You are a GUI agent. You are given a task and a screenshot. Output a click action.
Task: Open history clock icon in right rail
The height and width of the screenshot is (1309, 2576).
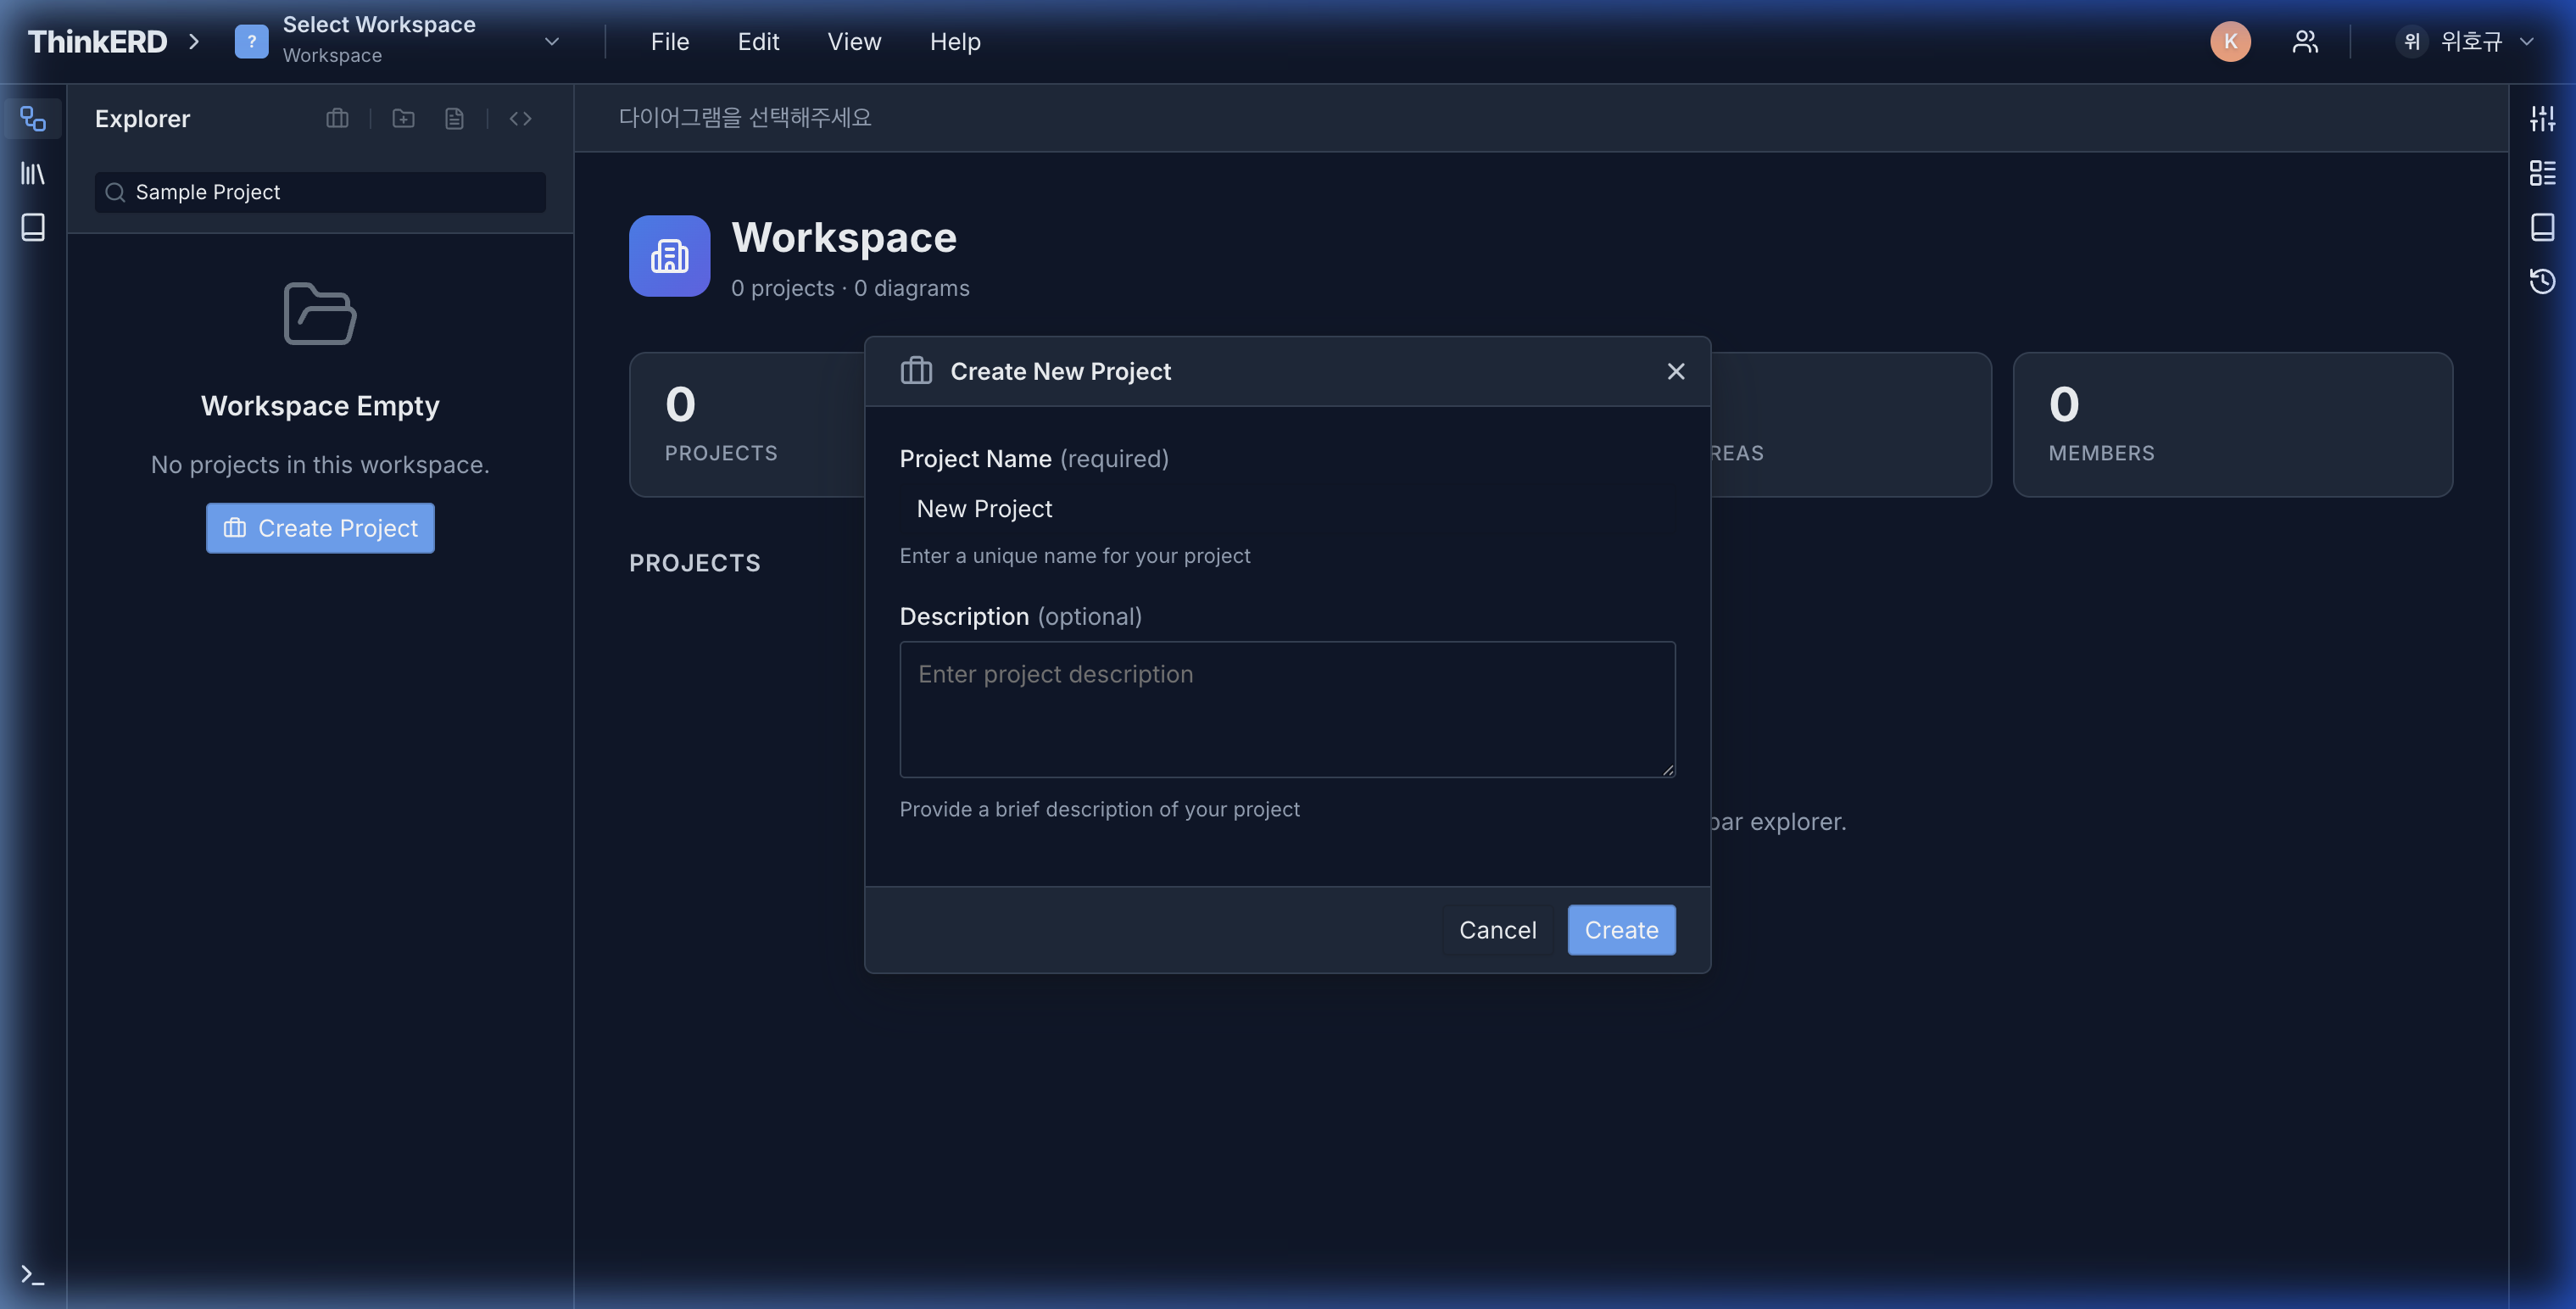pyautogui.click(x=2542, y=281)
